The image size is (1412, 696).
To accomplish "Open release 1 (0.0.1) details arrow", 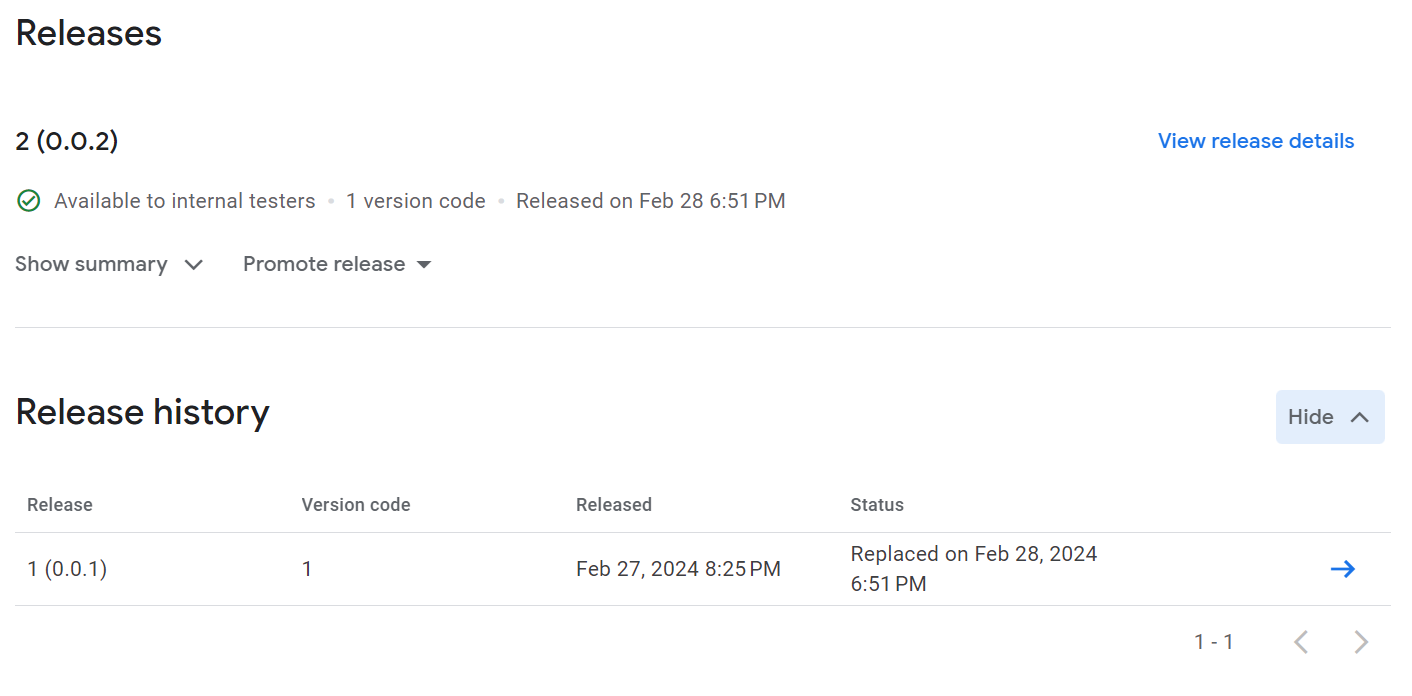I will click(1342, 569).
